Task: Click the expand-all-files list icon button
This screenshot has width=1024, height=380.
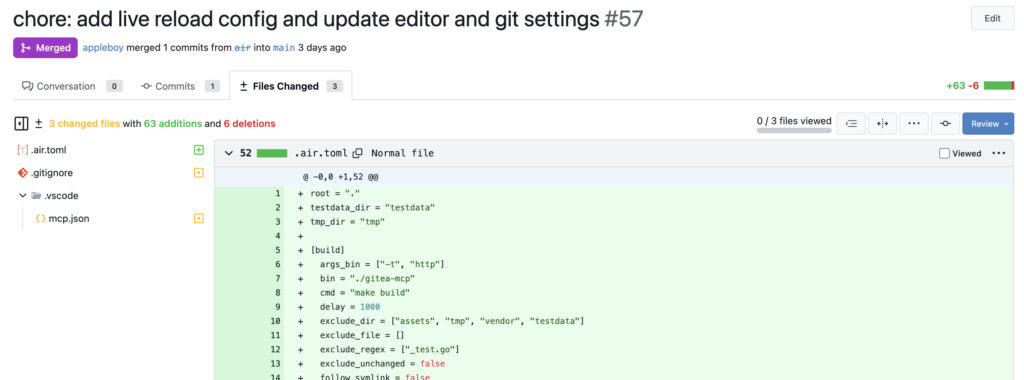Action: click(851, 123)
